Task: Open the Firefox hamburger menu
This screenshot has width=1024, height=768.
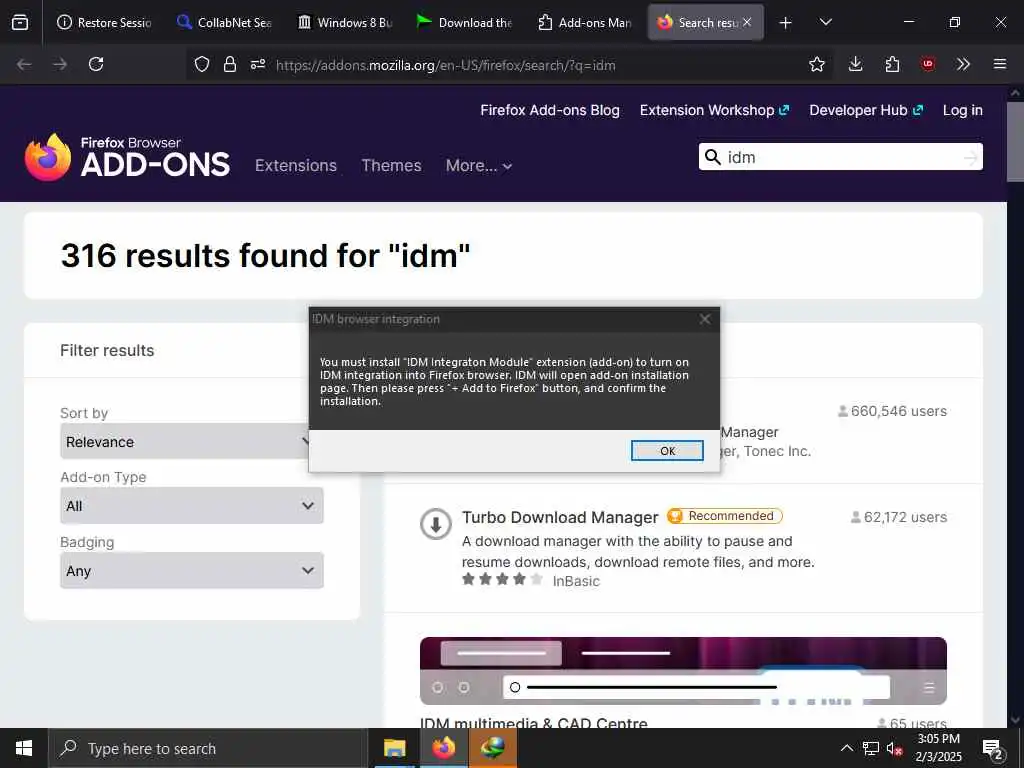Action: [1000, 64]
